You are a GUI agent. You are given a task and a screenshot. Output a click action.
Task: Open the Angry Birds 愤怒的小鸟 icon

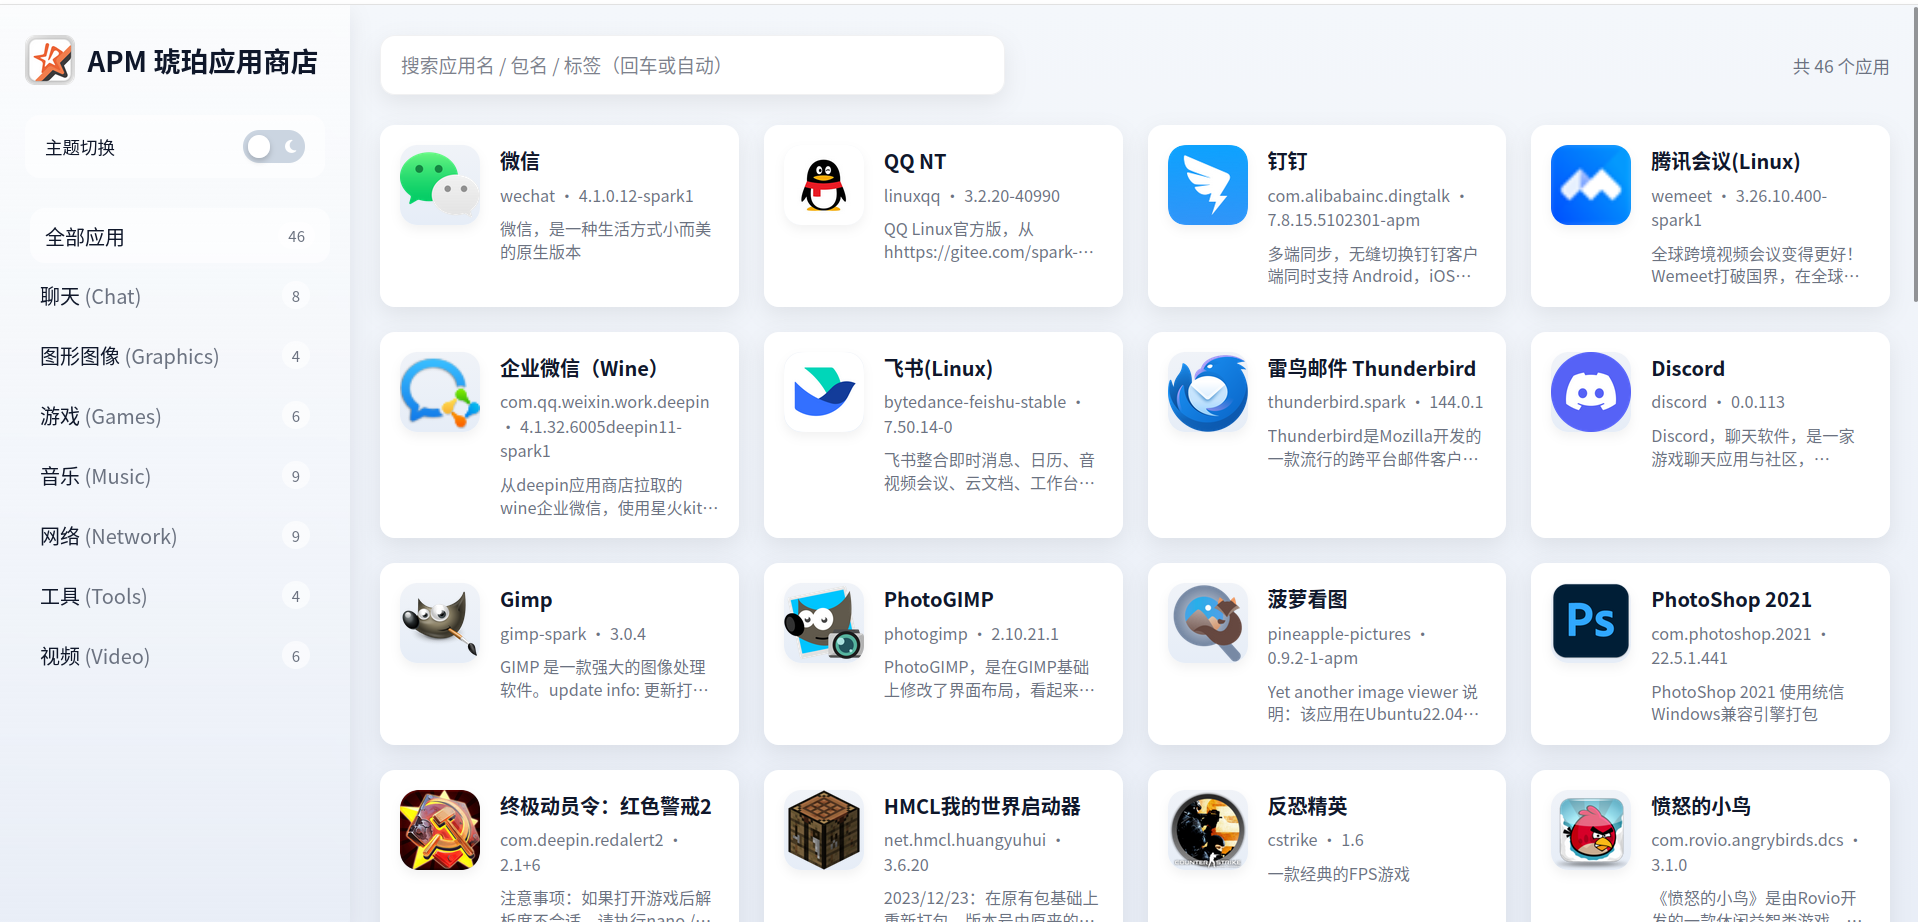pos(1591,830)
